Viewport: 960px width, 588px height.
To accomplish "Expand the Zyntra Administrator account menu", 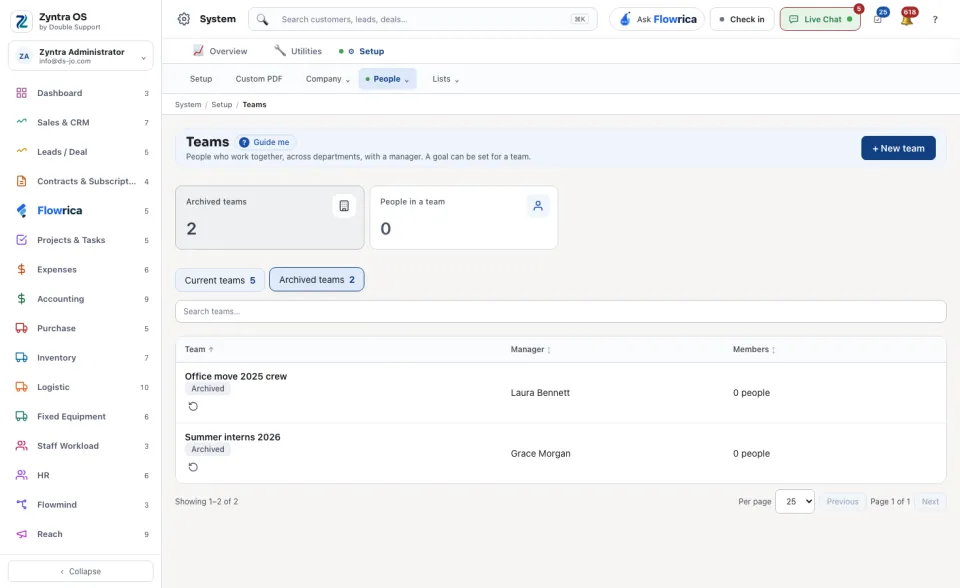I will [x=81, y=56].
